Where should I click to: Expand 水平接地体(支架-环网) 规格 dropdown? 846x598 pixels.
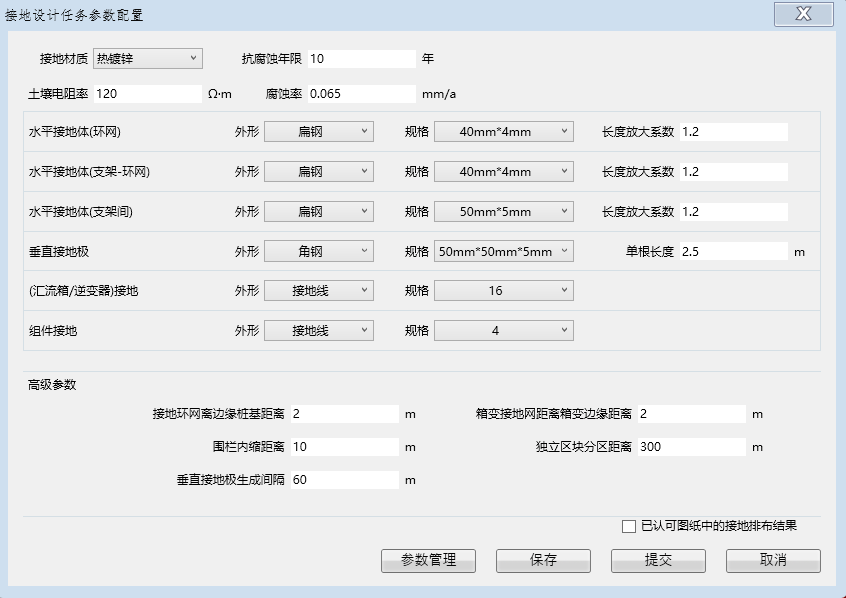(x=504, y=172)
